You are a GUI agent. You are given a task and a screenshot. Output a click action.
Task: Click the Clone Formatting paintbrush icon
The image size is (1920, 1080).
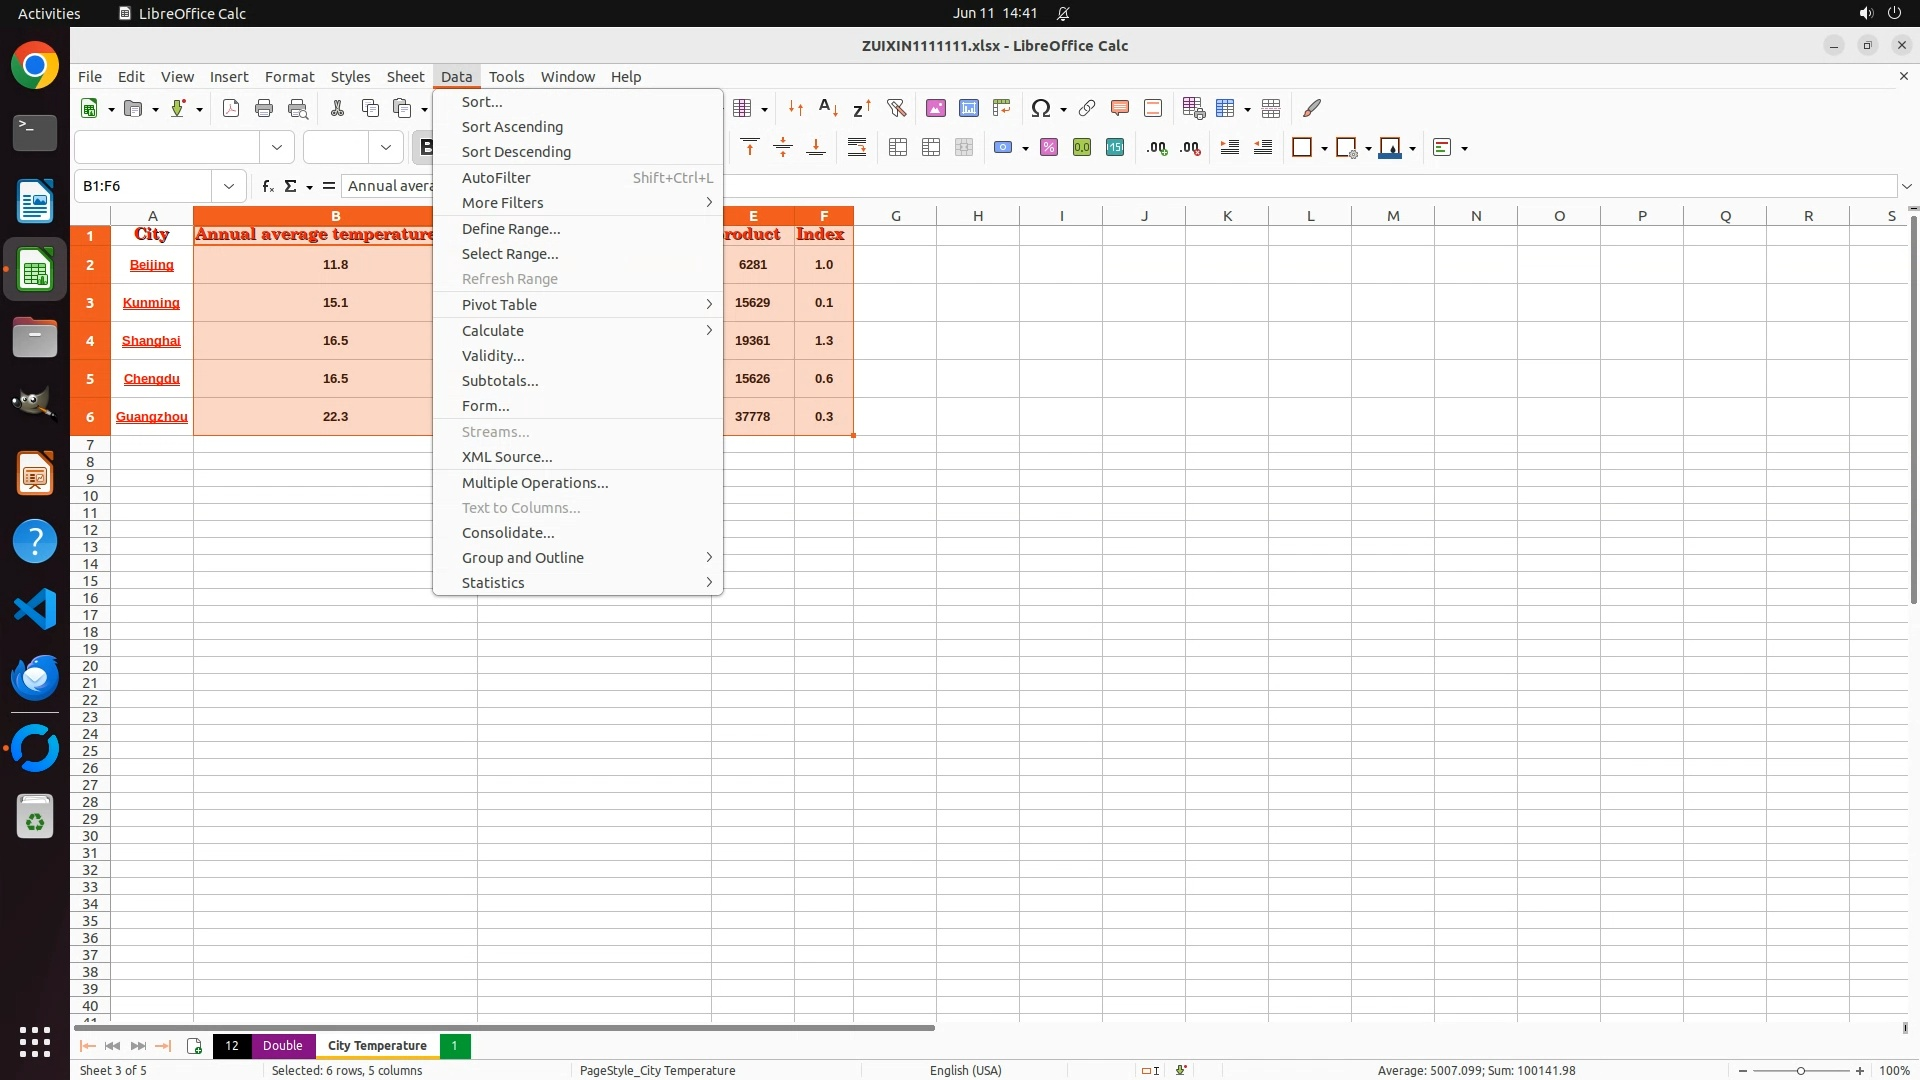click(1312, 108)
